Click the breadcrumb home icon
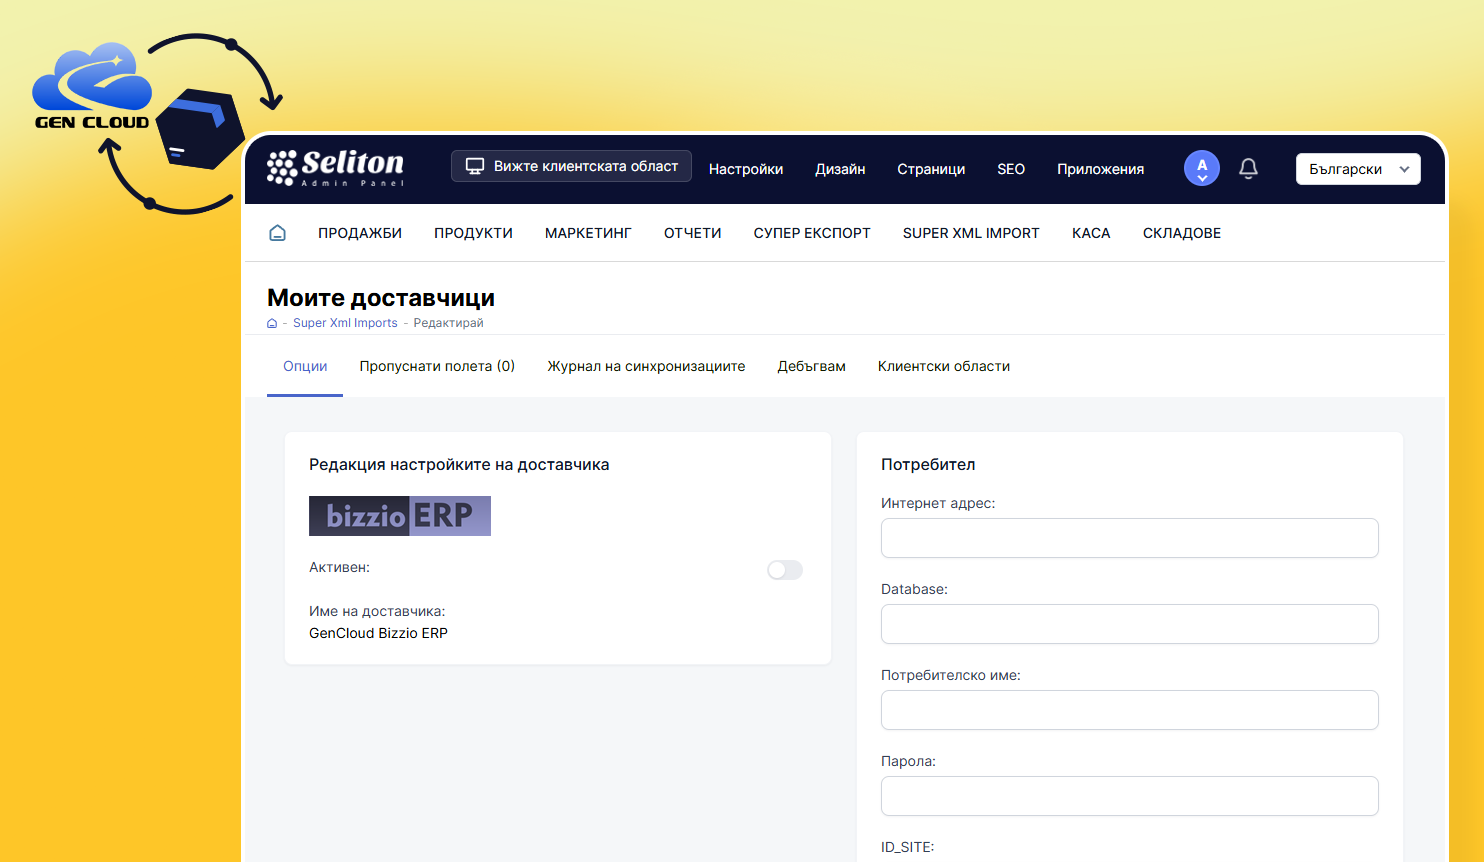 click(272, 322)
